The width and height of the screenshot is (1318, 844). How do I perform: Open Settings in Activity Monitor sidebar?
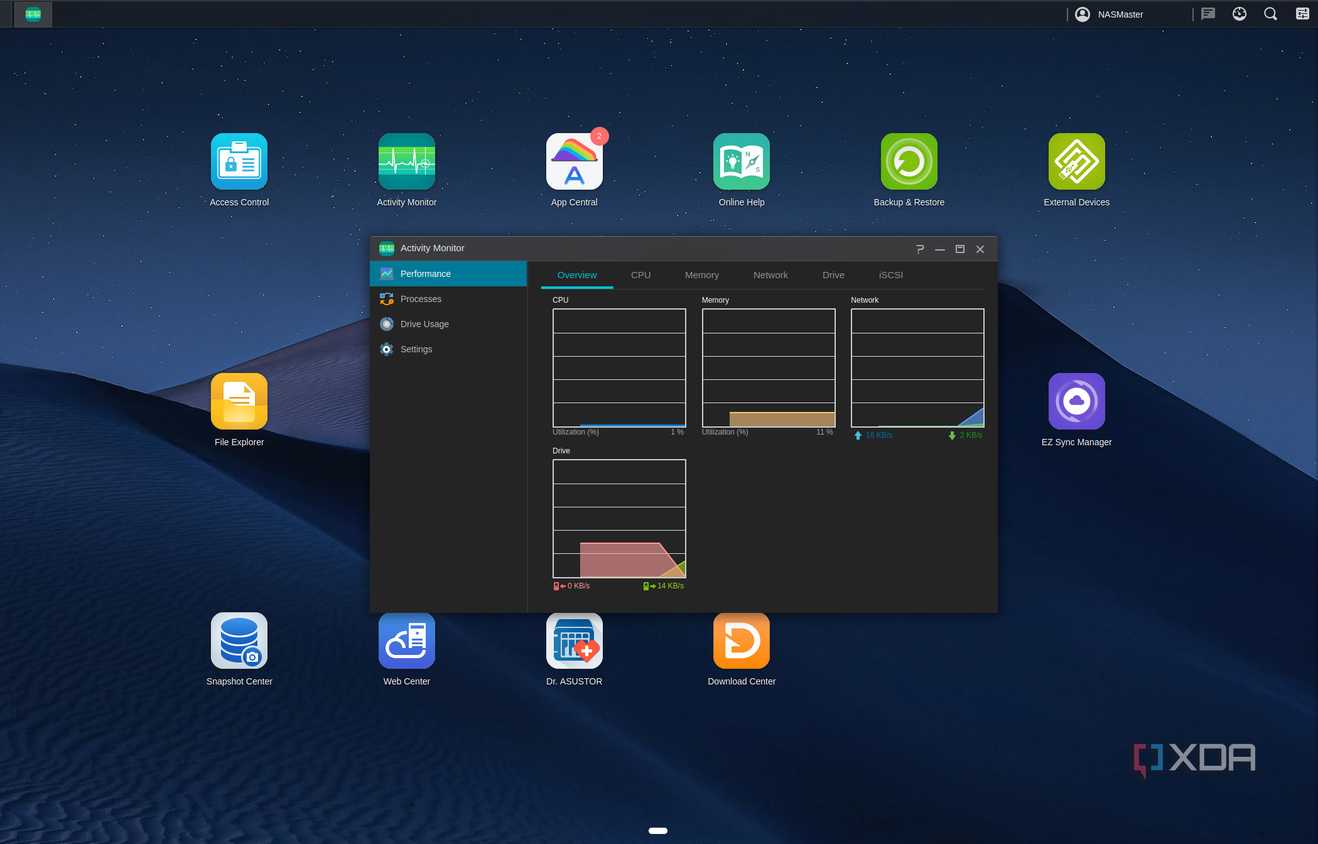[448, 349]
